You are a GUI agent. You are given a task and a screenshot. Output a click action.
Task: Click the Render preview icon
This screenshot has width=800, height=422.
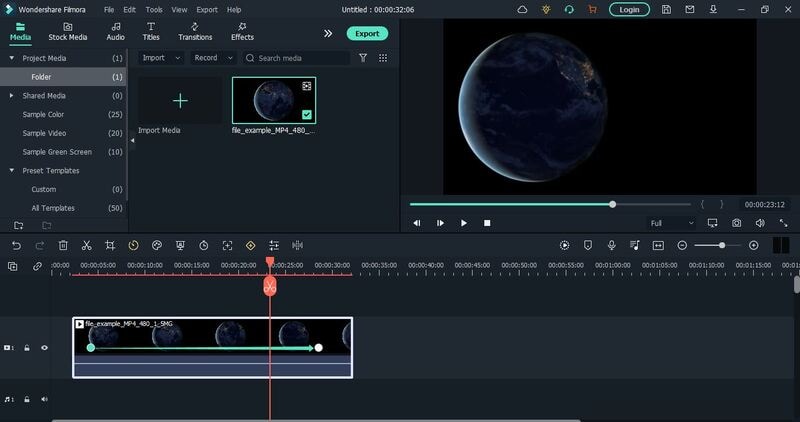pos(564,245)
